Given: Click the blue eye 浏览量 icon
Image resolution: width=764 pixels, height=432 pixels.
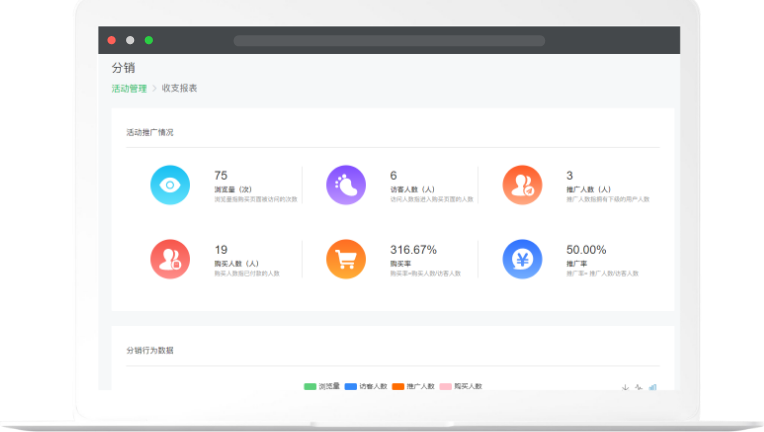Looking at the screenshot, I should pos(170,185).
